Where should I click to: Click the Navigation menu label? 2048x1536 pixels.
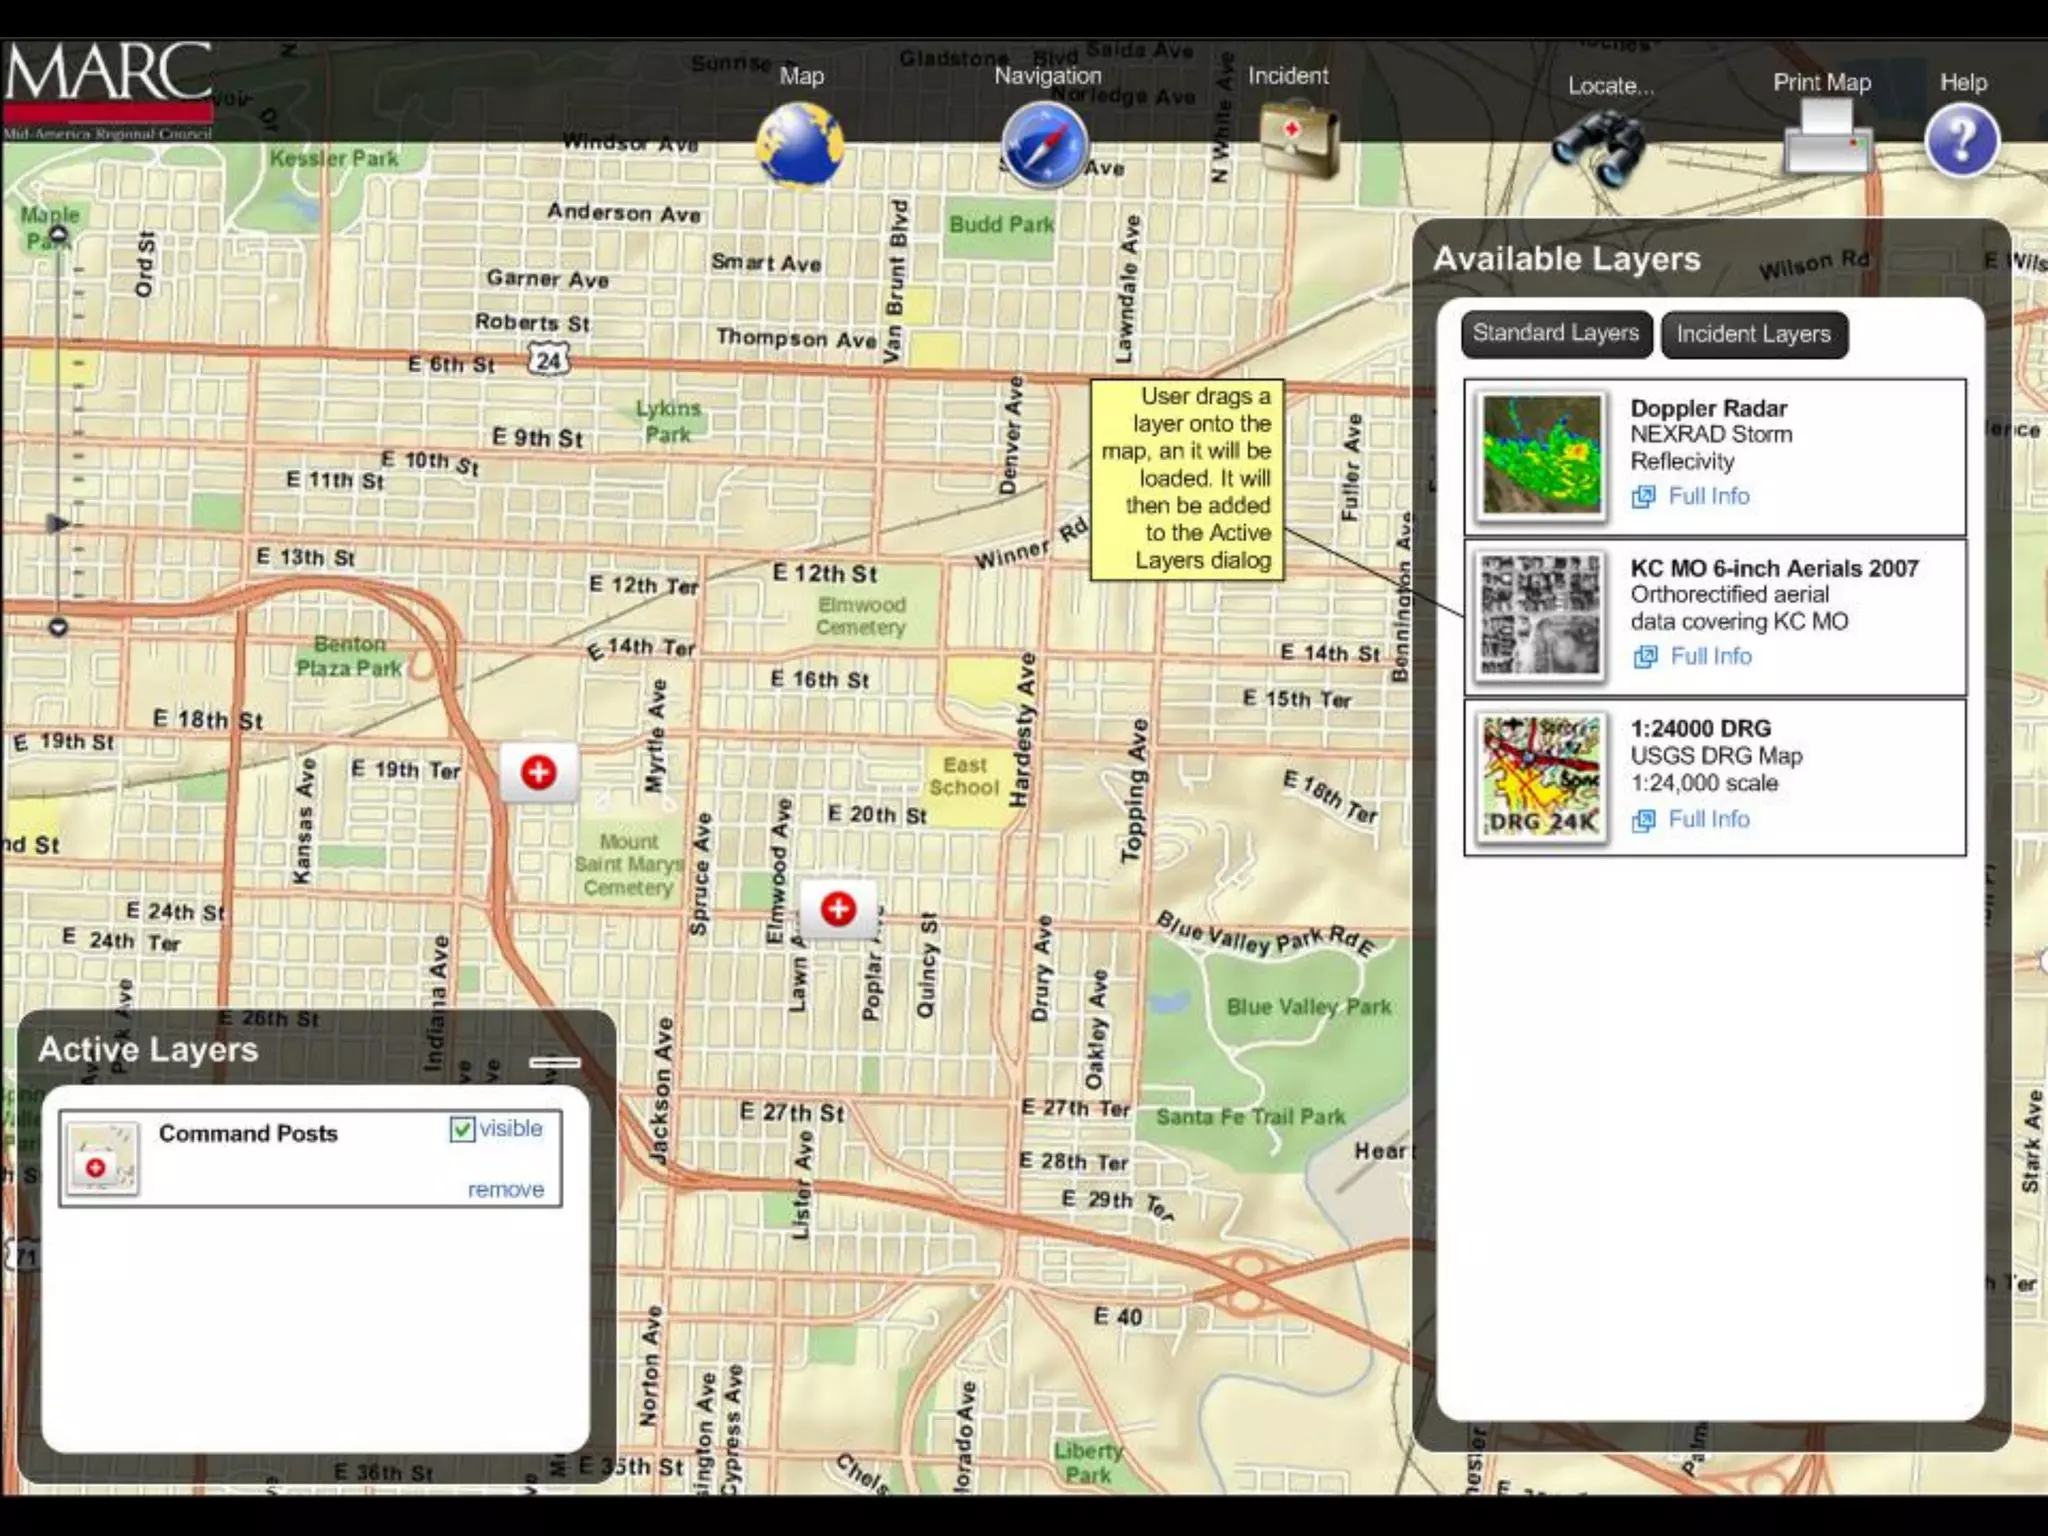(x=1047, y=76)
